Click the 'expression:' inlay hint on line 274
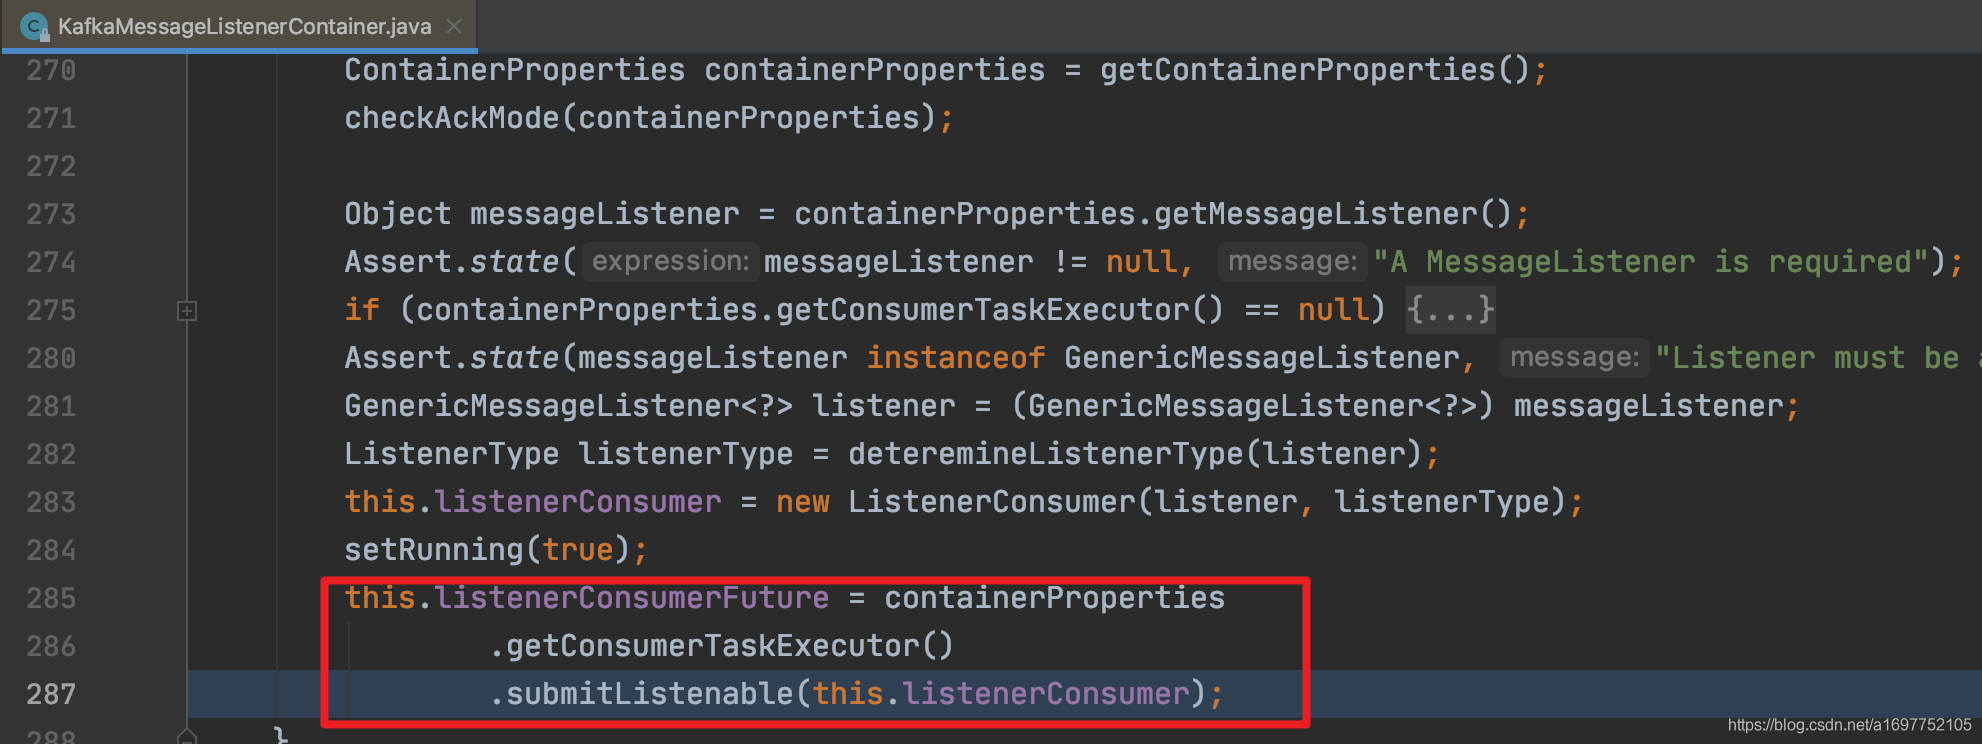Image resolution: width=1982 pixels, height=744 pixels. (670, 261)
